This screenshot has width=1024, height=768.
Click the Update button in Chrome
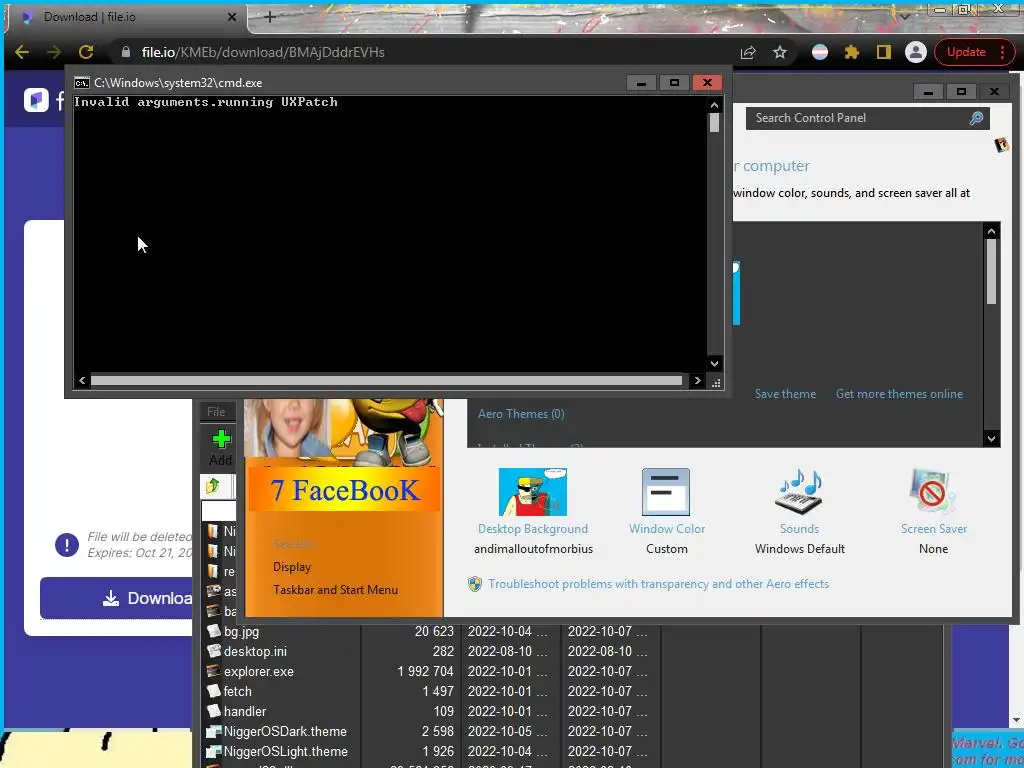pos(966,52)
